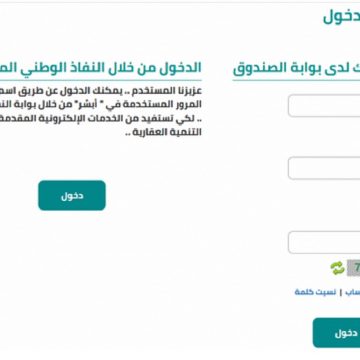360x360 pixels.
Task: Click the لكي تستفيد من الخدمات الإلكترونية line
Action: click(101, 118)
